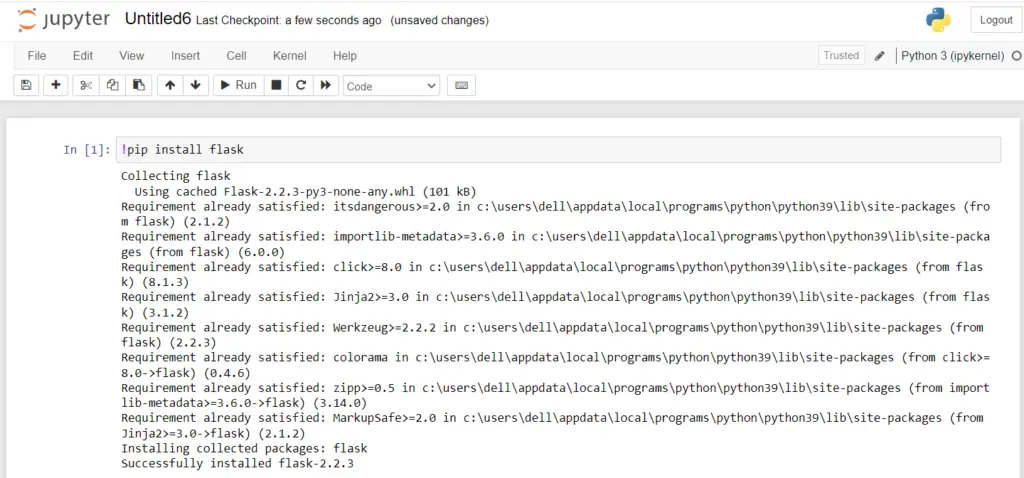The width and height of the screenshot is (1024, 478).
Task: Copy selected cells icon
Action: 112,85
